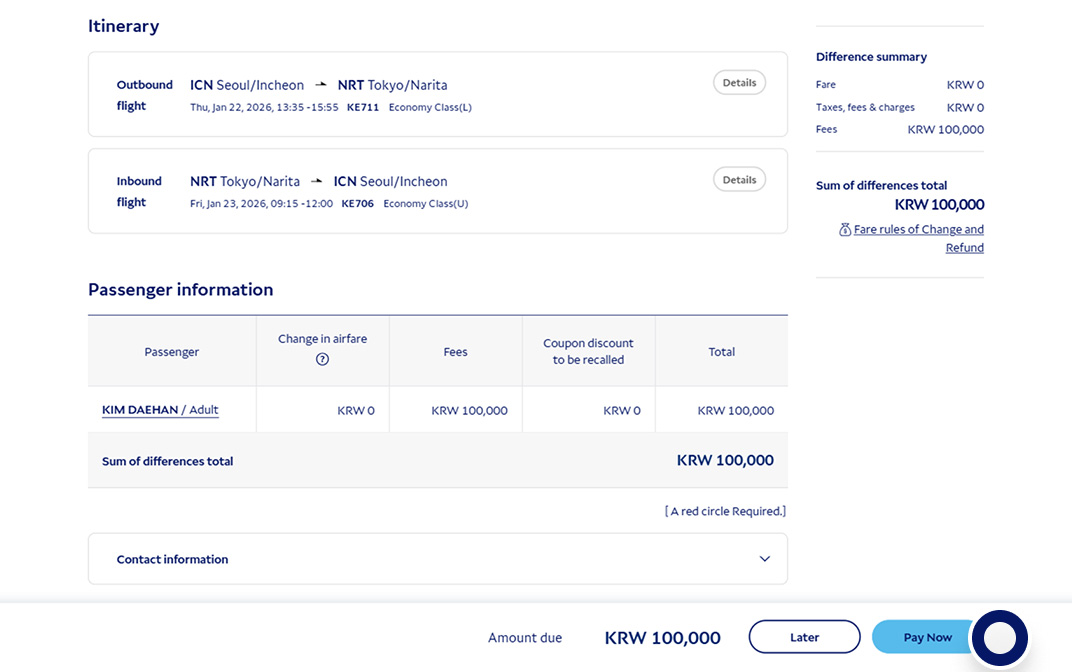
Task: Open details for the Outbound flight
Action: pos(739,82)
